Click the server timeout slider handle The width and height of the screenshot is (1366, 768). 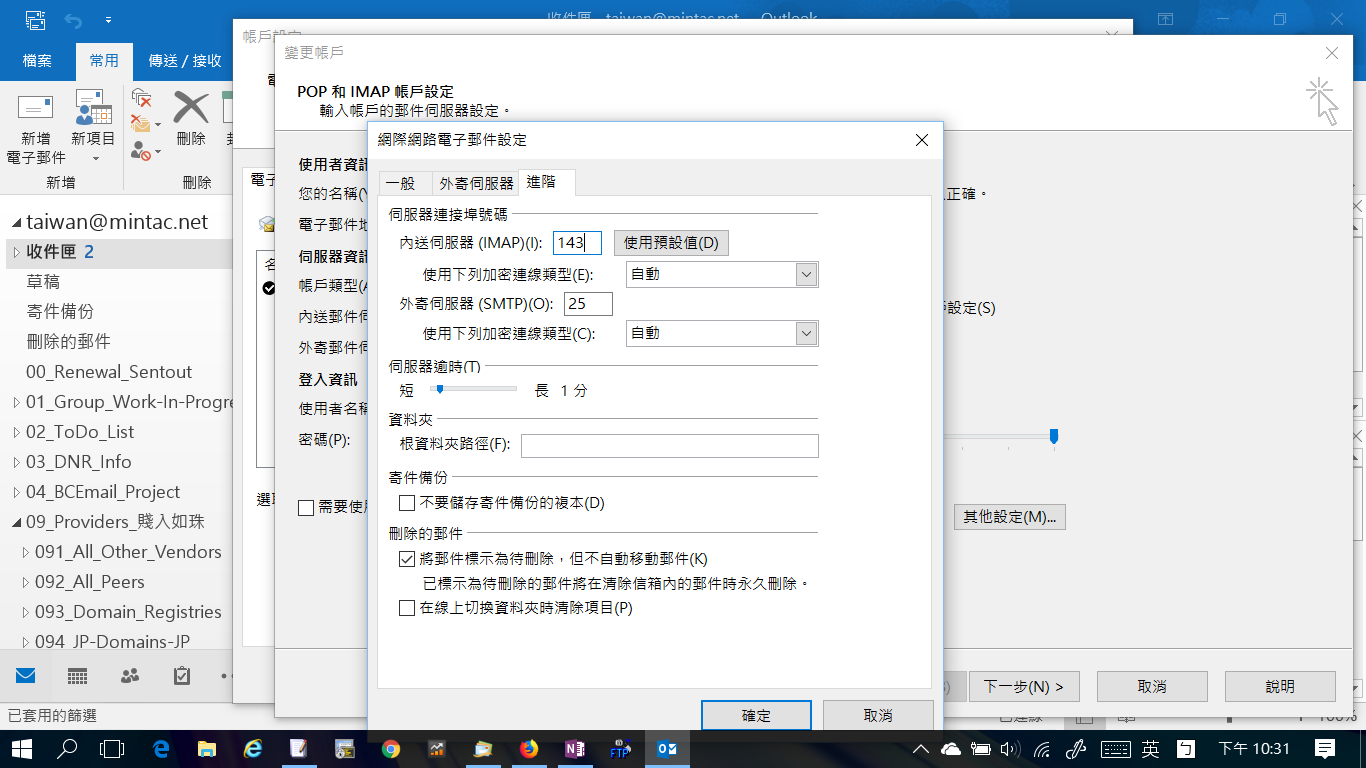pos(439,389)
